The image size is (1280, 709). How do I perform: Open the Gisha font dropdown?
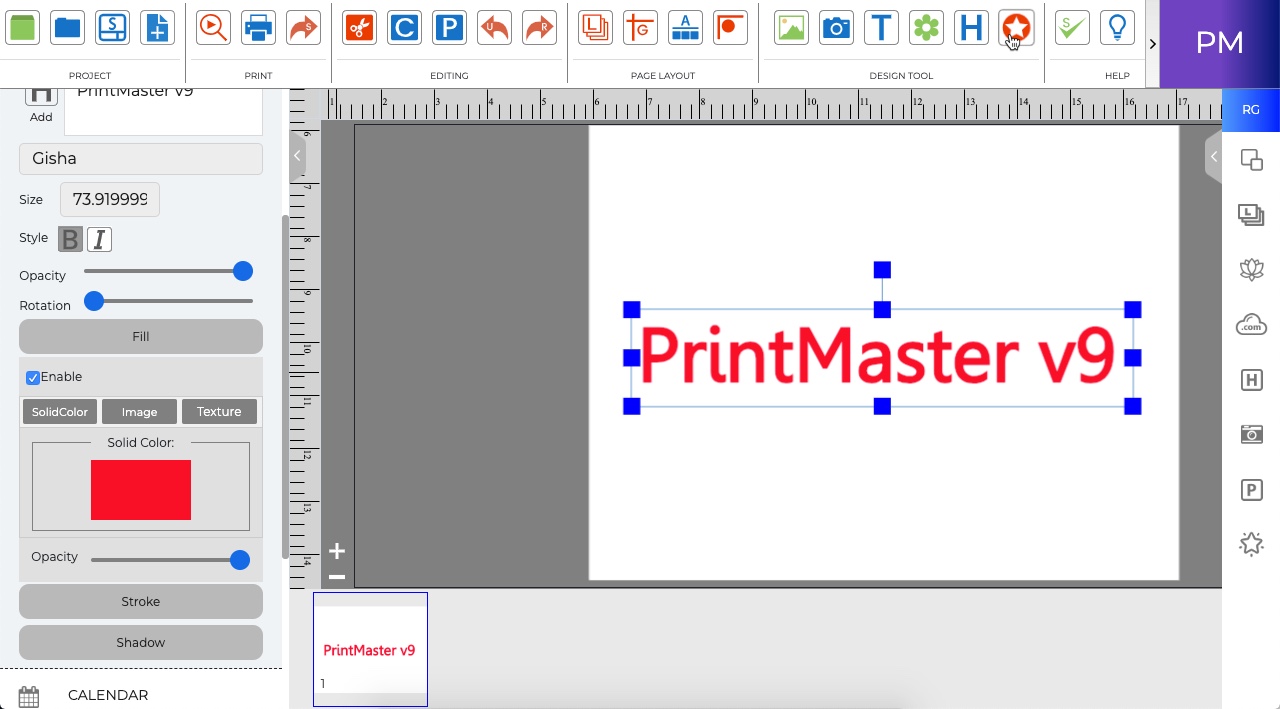tap(141, 158)
